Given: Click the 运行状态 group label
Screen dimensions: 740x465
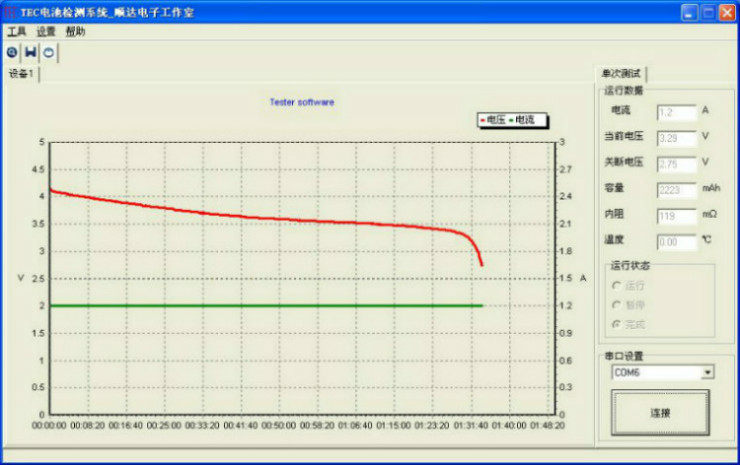Looking at the screenshot, I should (x=630, y=265).
